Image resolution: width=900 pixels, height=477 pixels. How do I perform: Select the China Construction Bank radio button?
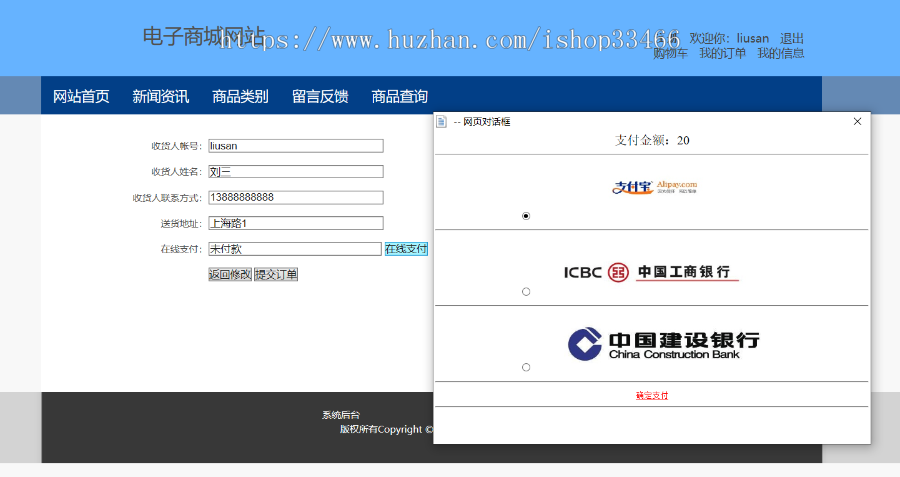[x=526, y=367]
